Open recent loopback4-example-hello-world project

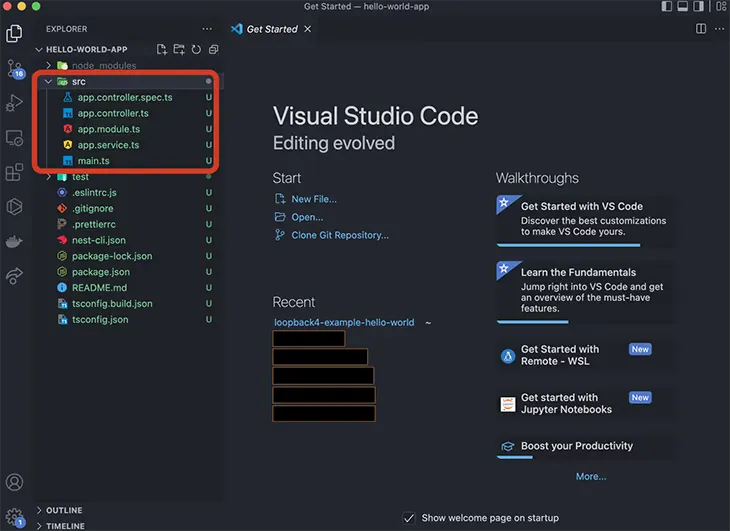click(x=344, y=323)
